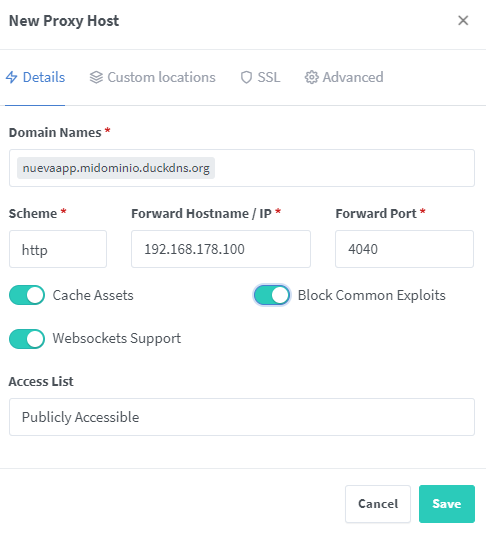
Task: Cancel the proxy host creation
Action: [378, 504]
